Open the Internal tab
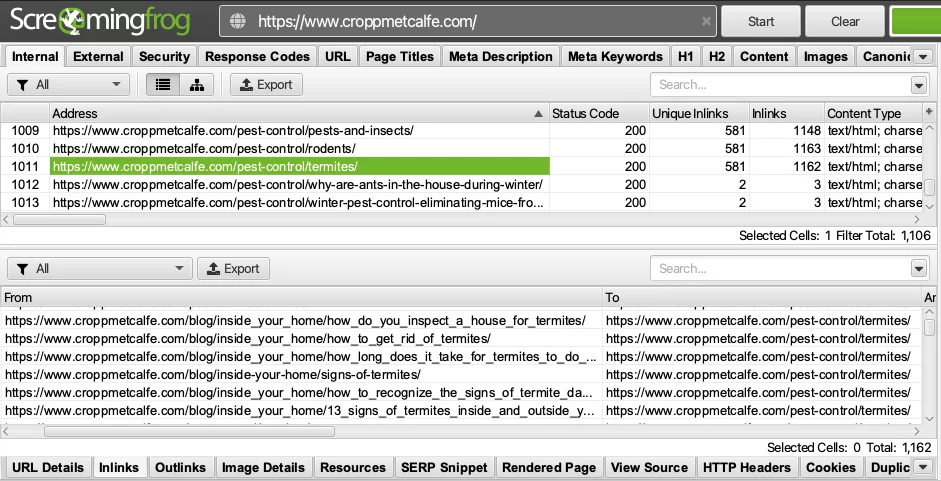 pos(35,56)
